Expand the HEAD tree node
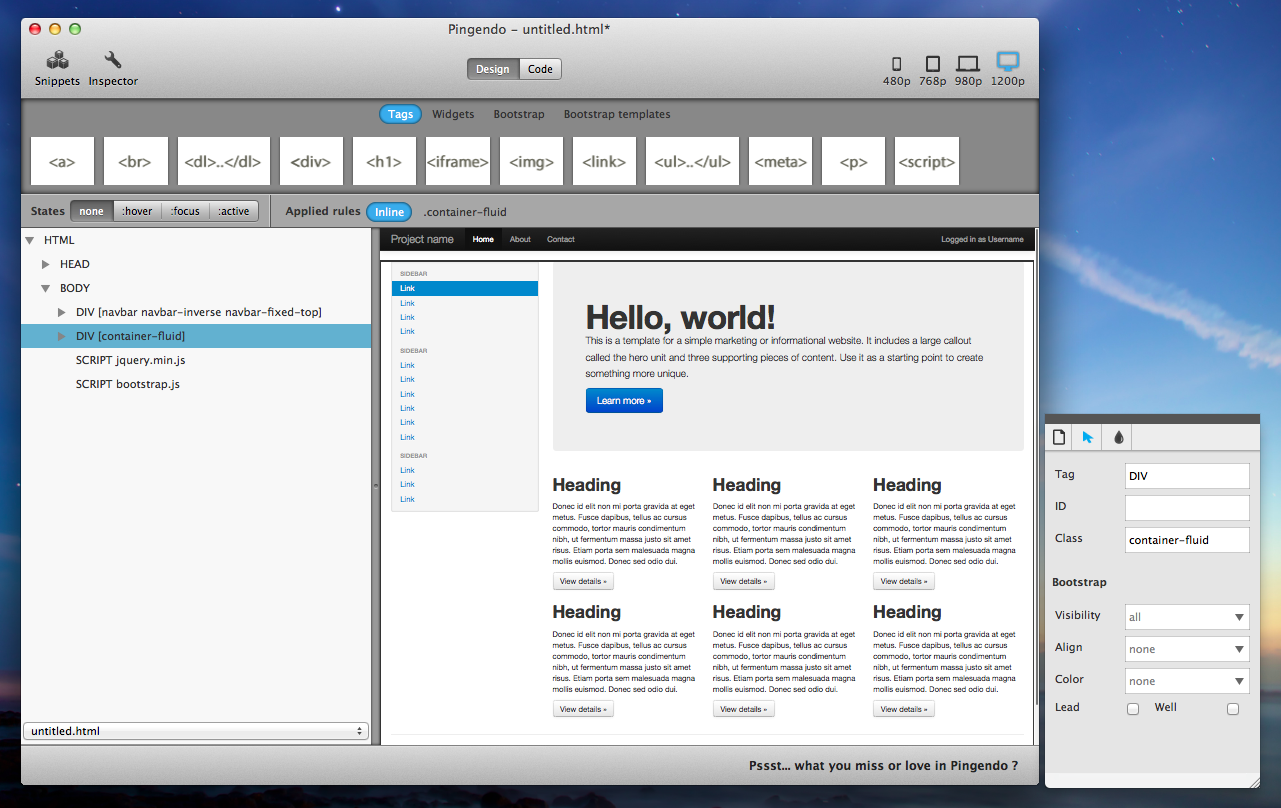 click(46, 264)
